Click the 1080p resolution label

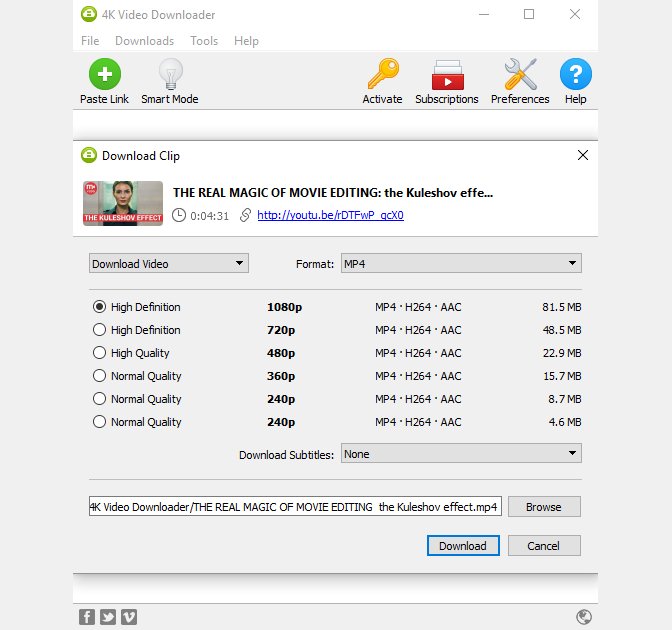click(284, 307)
